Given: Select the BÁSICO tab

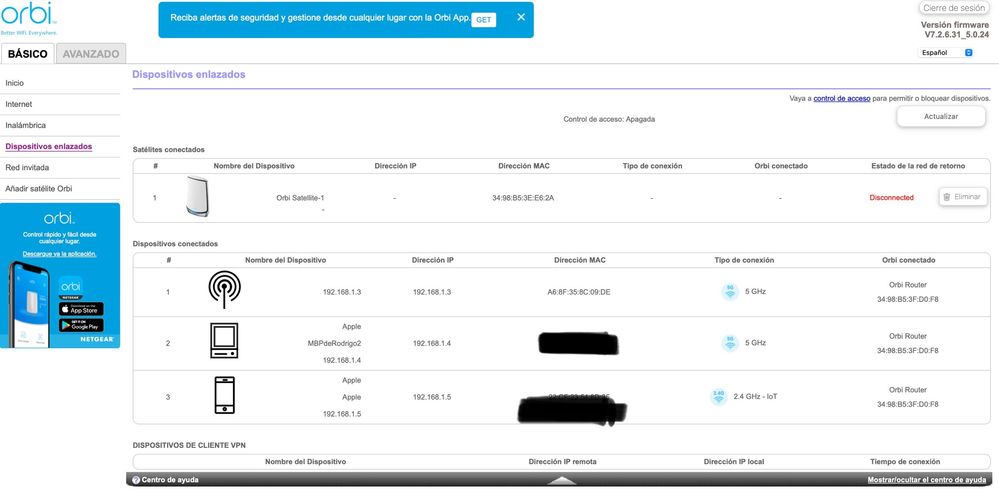Looking at the screenshot, I should tap(27, 54).
